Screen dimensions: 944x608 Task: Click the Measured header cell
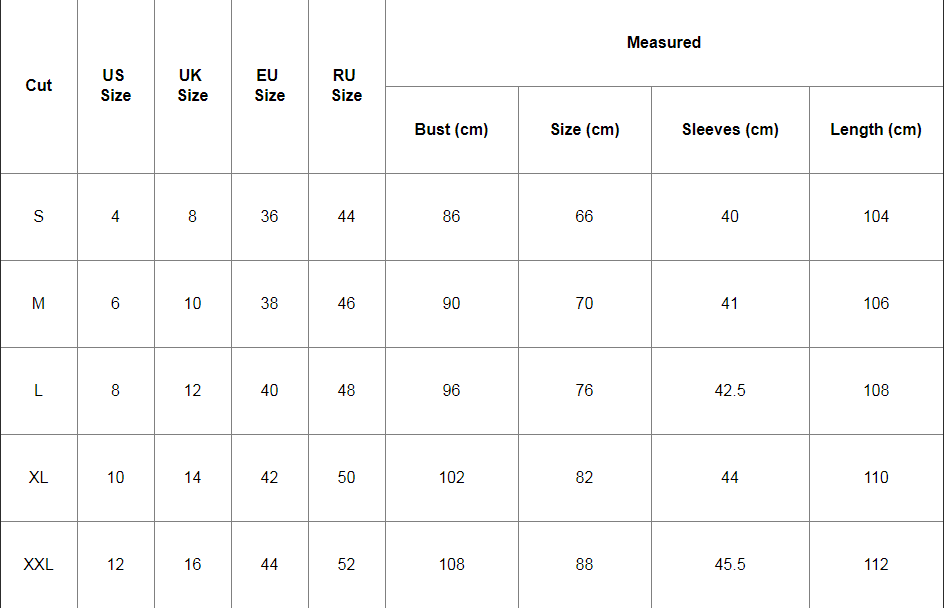pos(663,43)
